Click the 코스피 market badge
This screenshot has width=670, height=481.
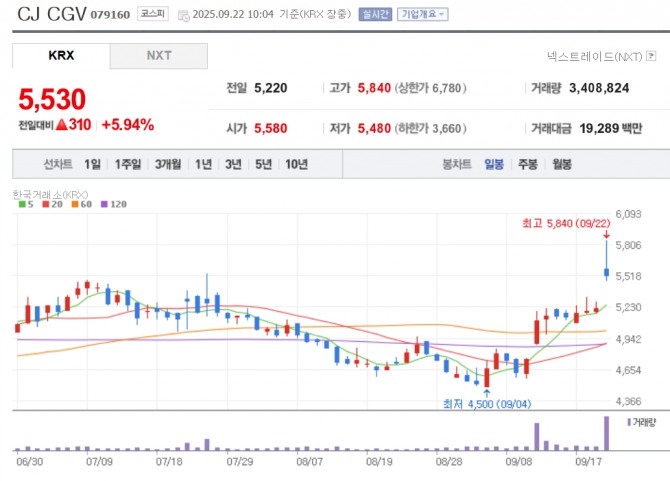click(153, 15)
